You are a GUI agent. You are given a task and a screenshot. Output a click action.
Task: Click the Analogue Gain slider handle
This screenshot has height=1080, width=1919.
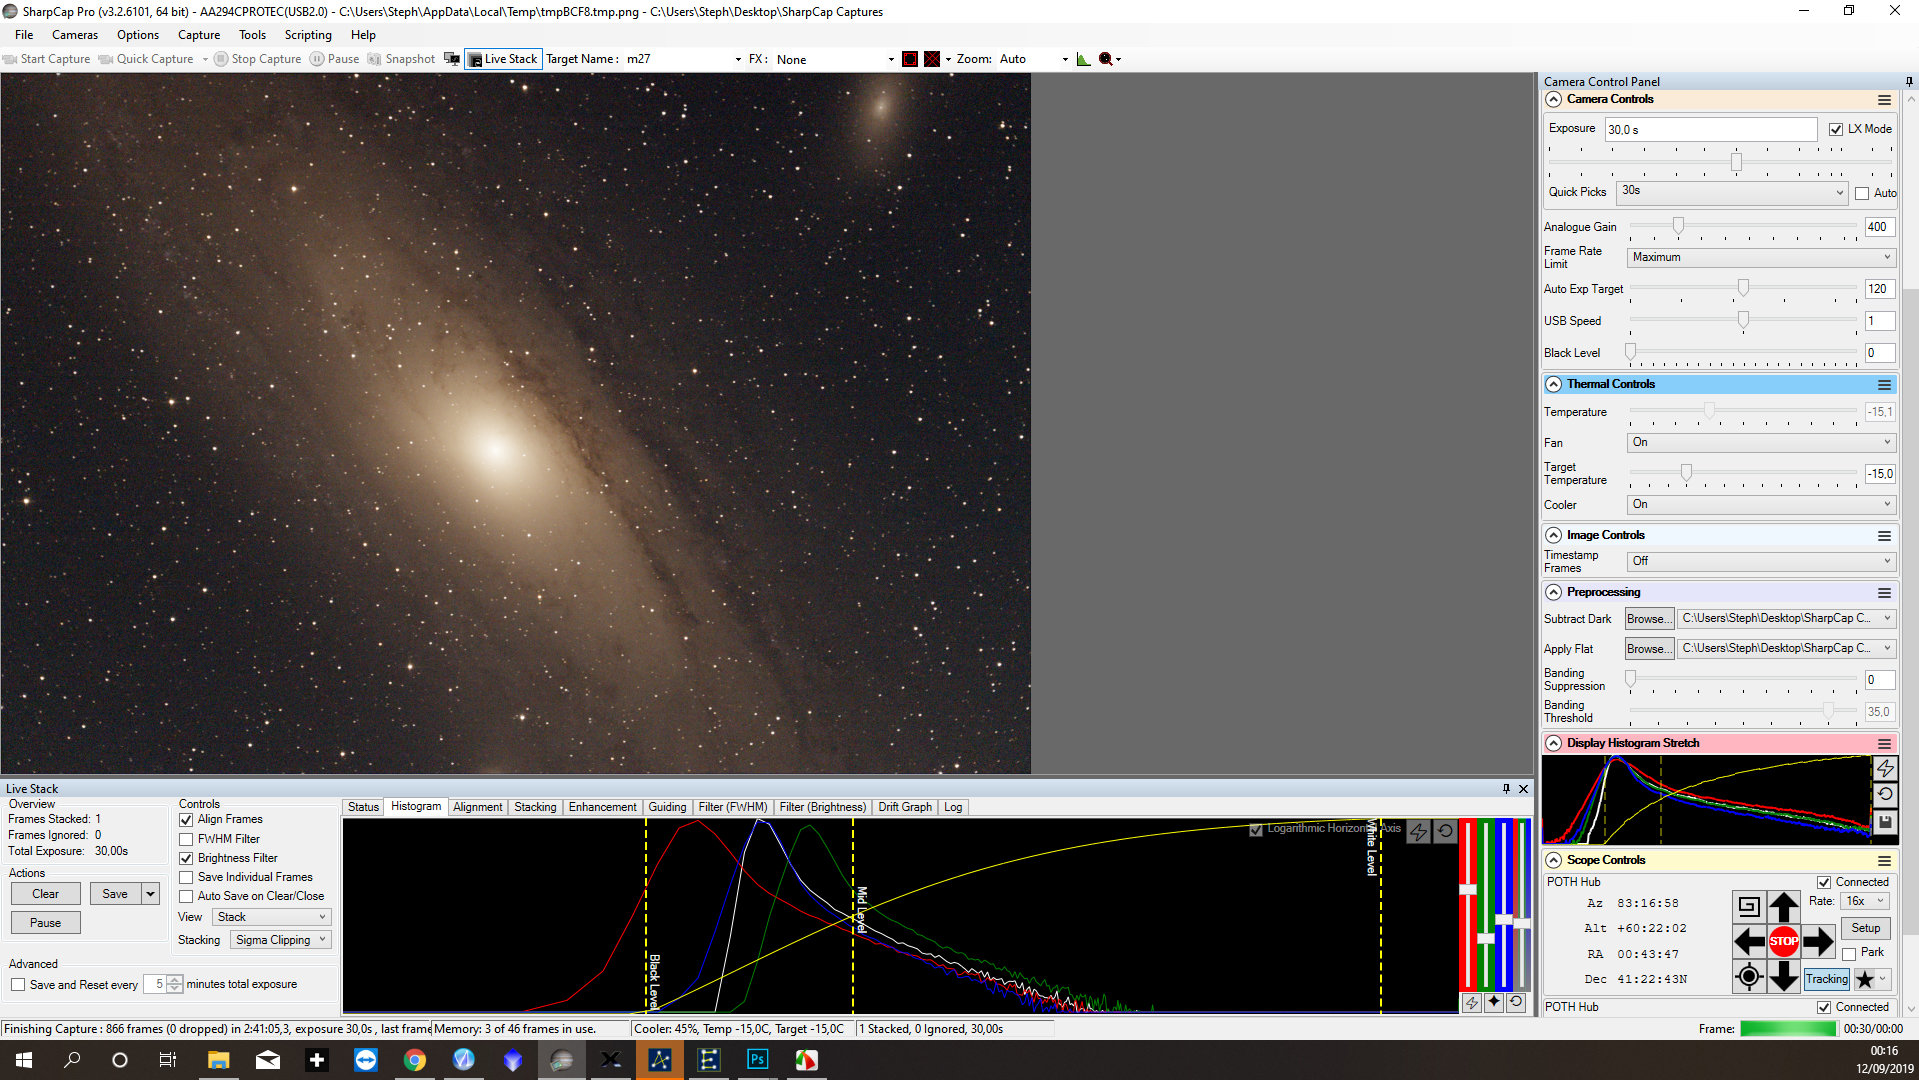[x=1678, y=227]
